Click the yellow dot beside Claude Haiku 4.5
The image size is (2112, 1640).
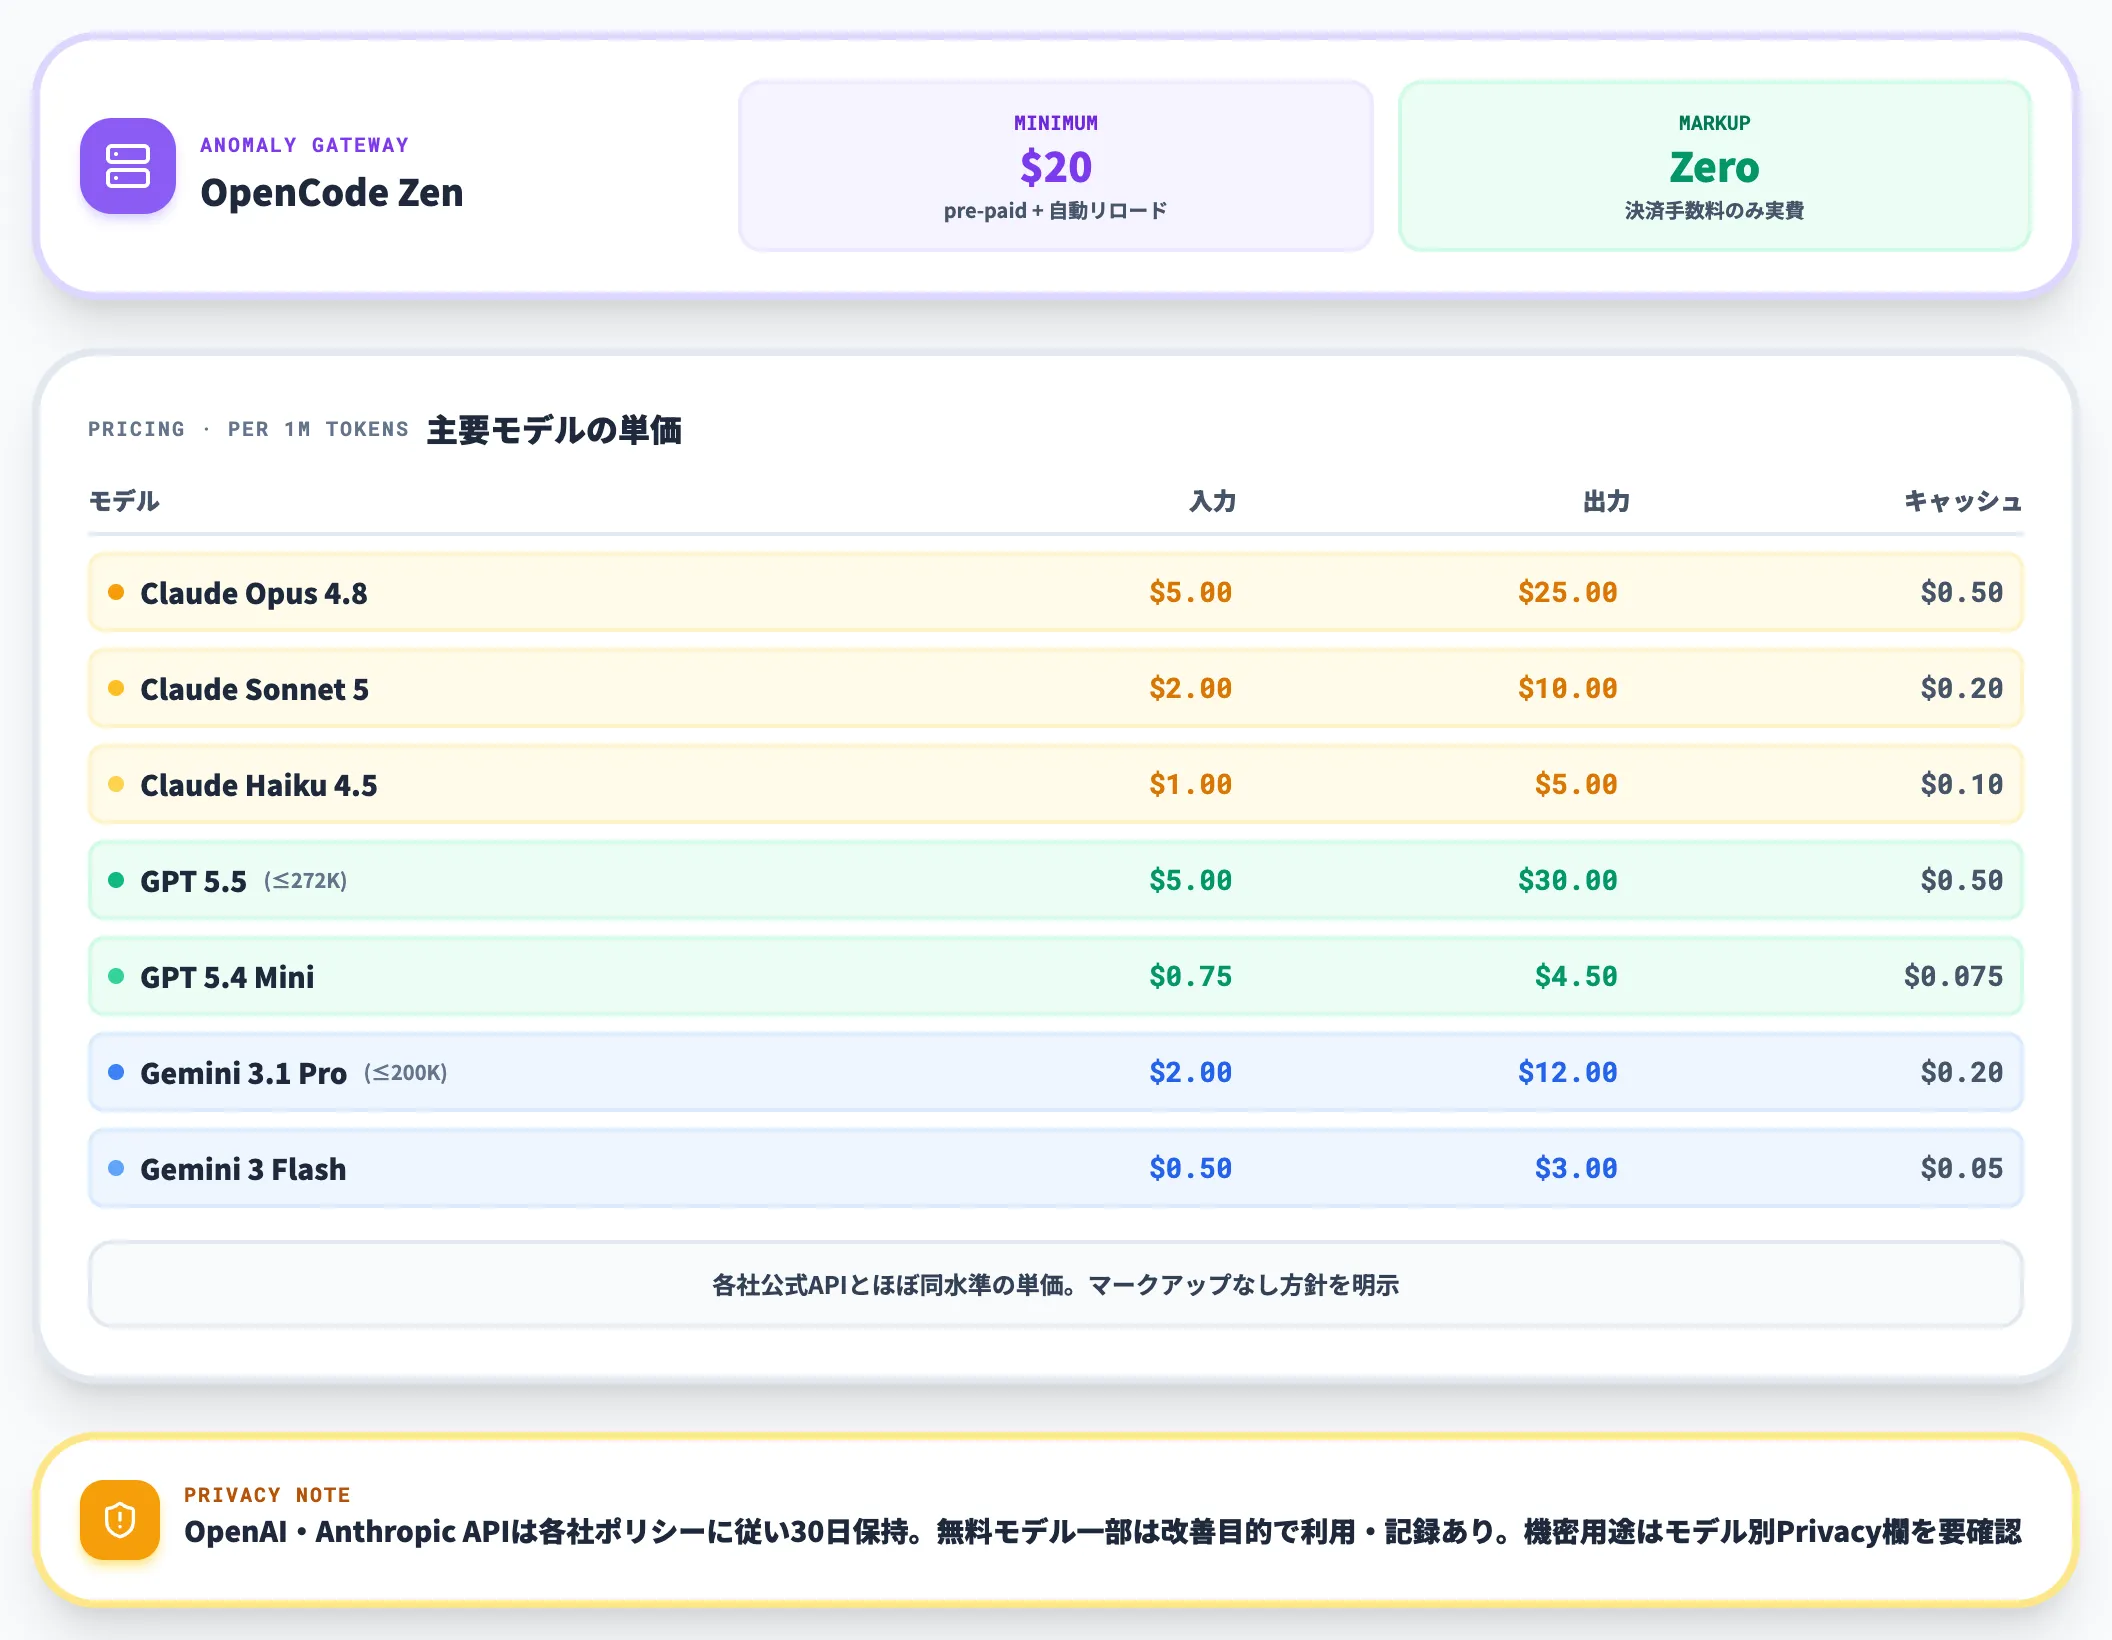tap(116, 784)
